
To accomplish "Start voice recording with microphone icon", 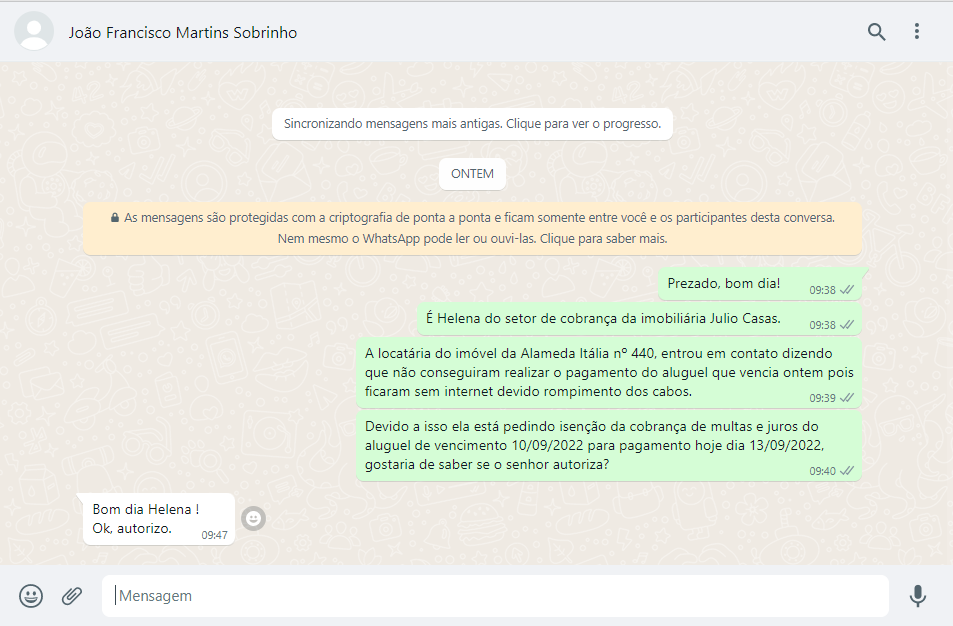I will pyautogui.click(x=917, y=596).
